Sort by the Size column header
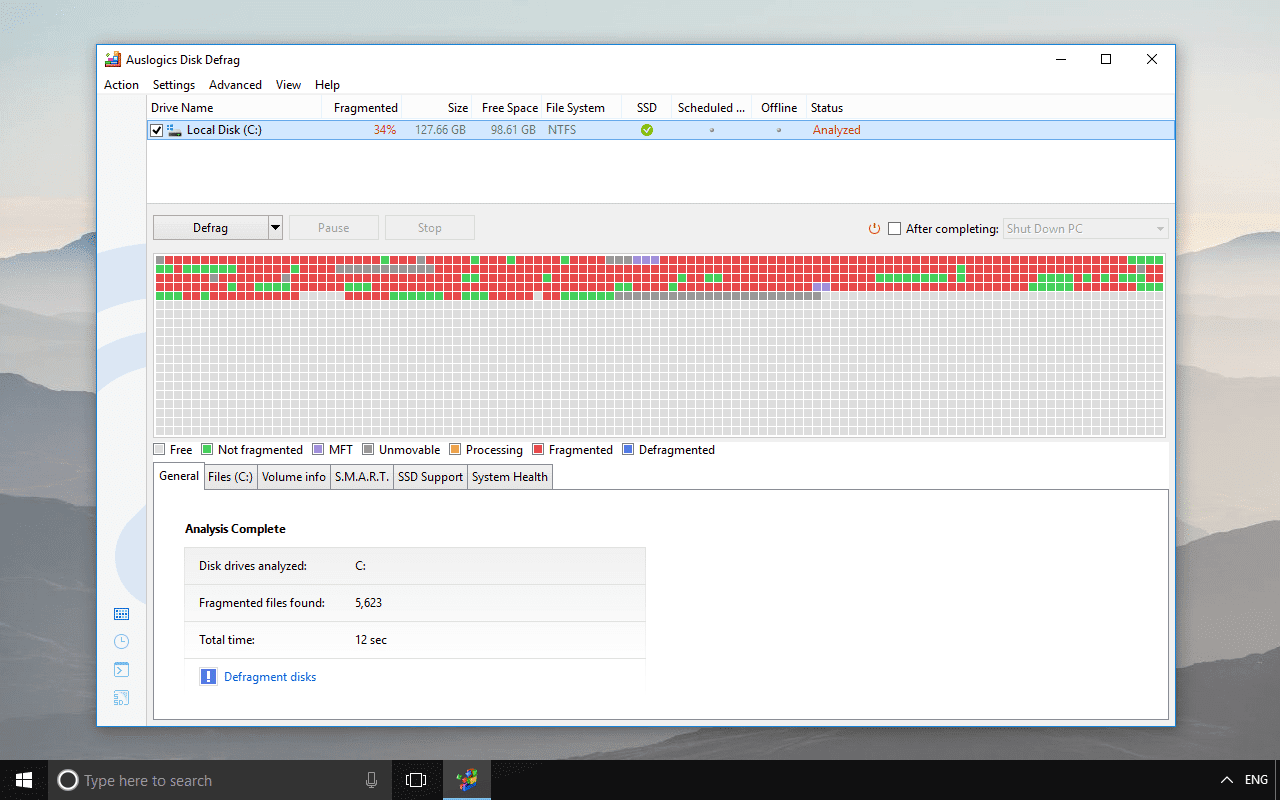 tap(438, 108)
